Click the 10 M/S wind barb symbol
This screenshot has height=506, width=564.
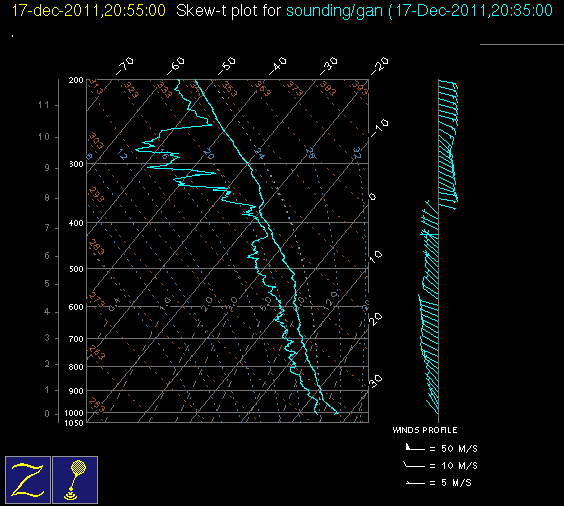tap(414, 465)
